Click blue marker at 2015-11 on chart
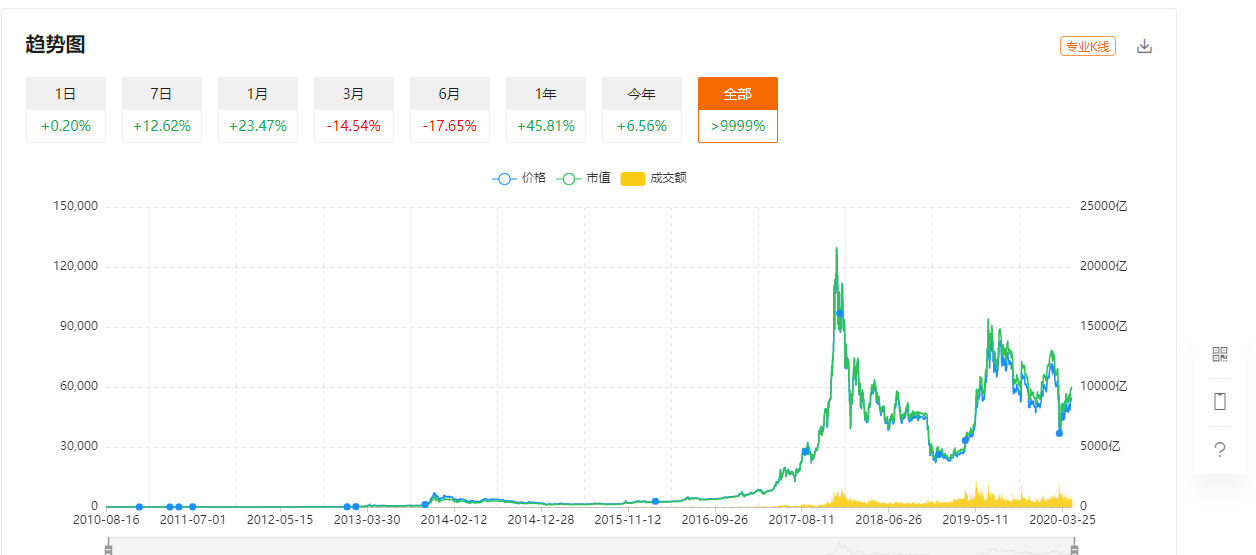 click(655, 501)
